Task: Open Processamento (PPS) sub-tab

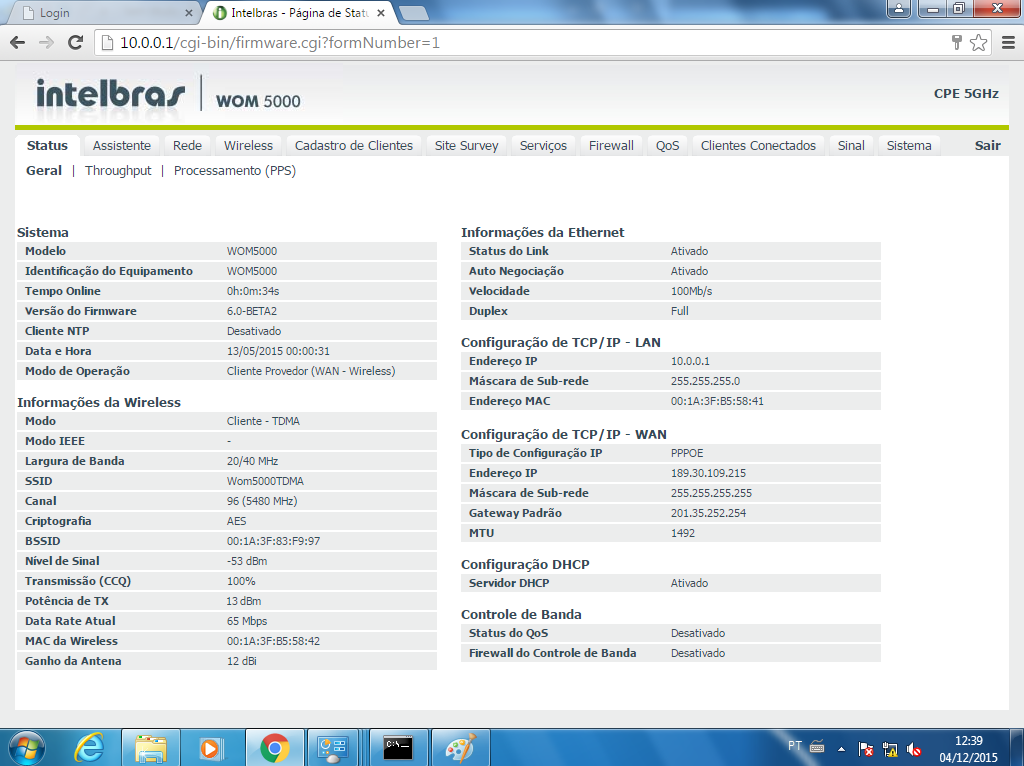Action: 234,170
